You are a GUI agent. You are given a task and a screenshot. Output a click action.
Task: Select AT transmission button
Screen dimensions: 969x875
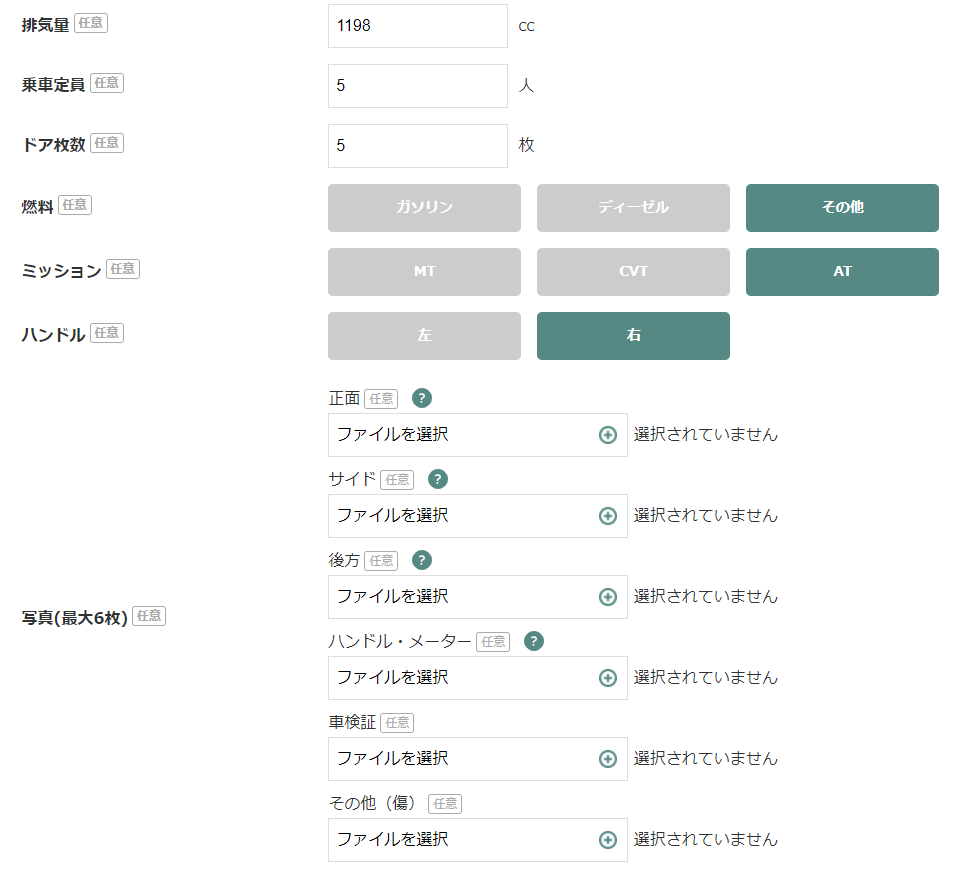click(x=842, y=272)
